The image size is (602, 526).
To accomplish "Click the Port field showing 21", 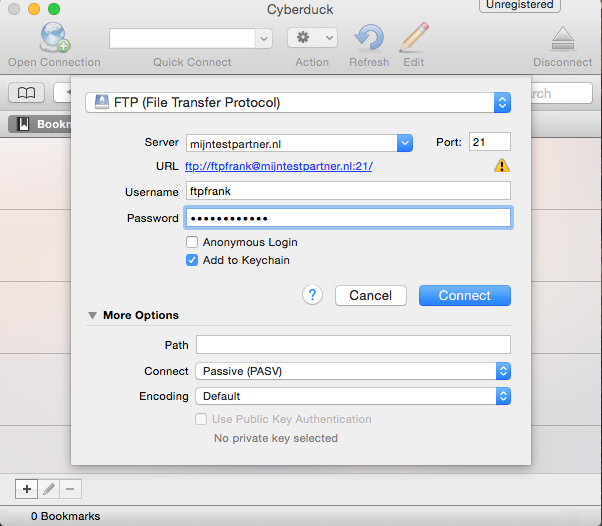I will (x=490, y=142).
